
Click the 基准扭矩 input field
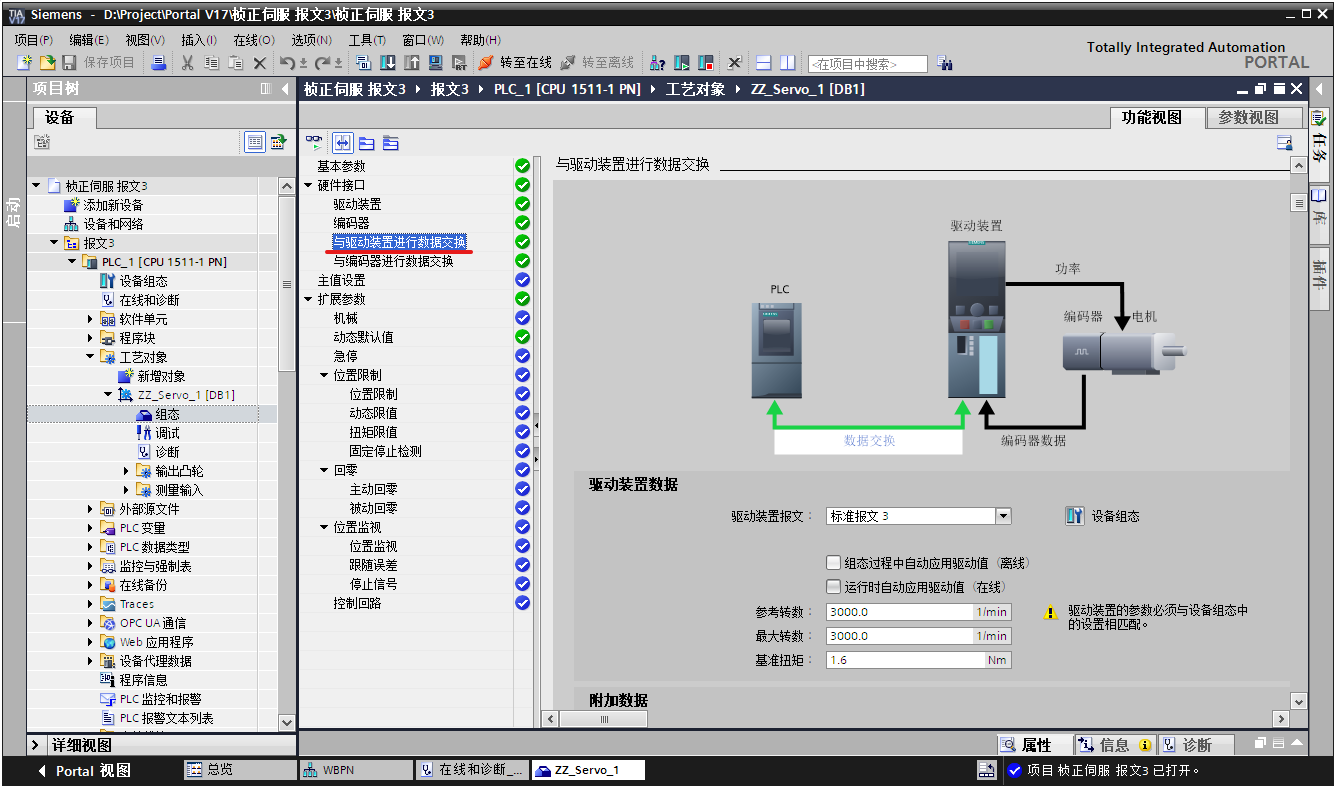(x=906, y=660)
